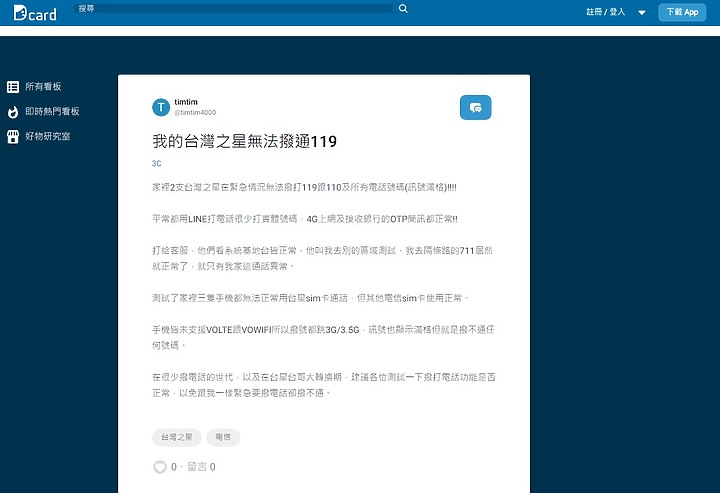The image size is (720, 493).
Task: Click the 下載 App button
Action: coord(682,12)
